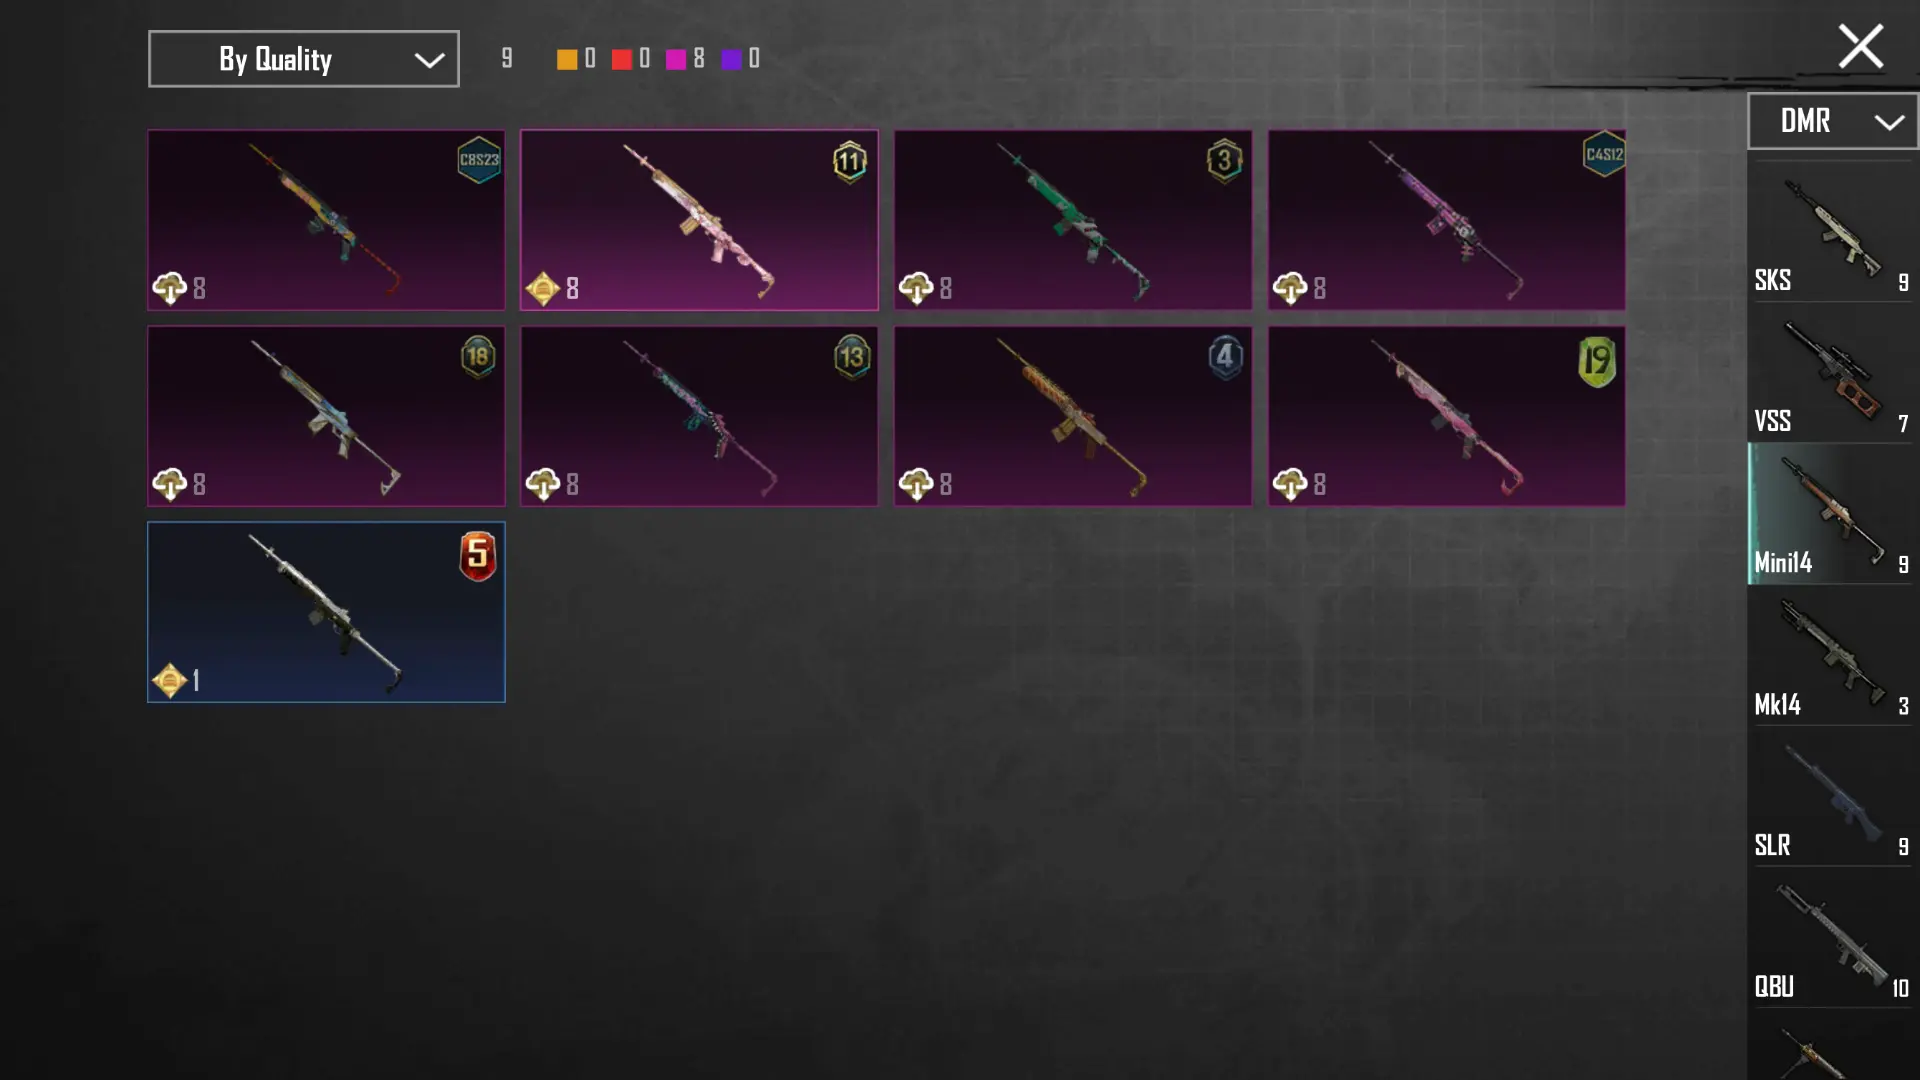
Task: Click the 13 season badge icon
Action: pos(852,357)
